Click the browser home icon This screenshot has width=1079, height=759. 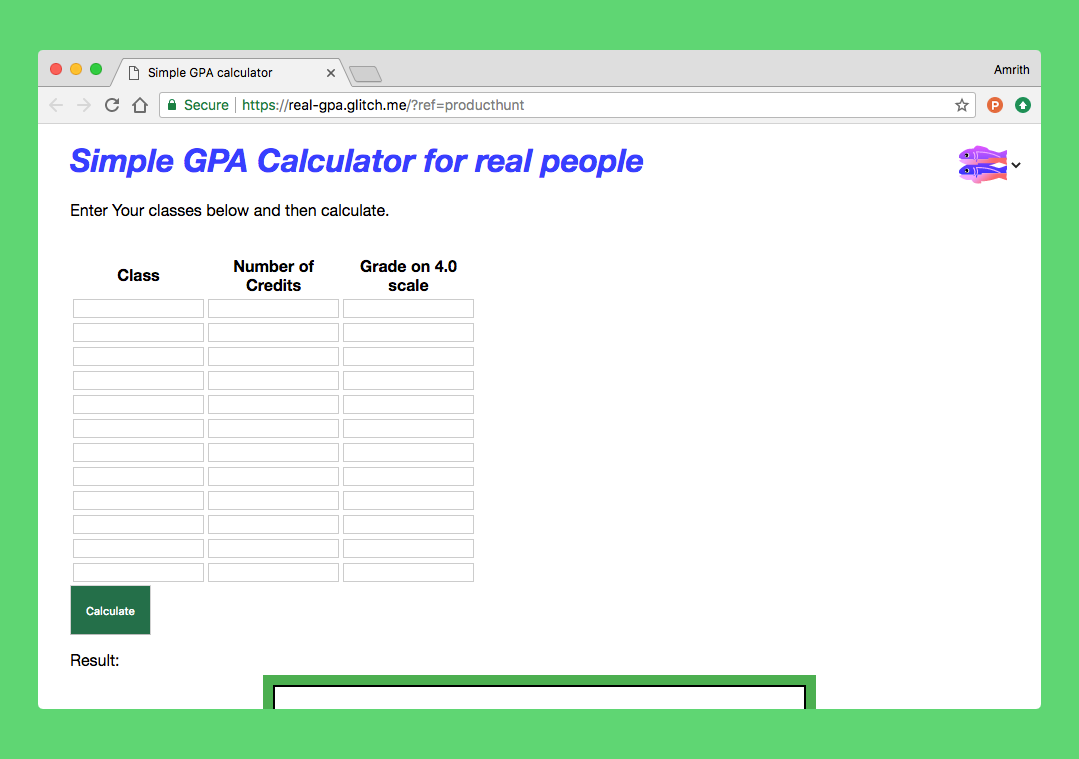point(139,104)
